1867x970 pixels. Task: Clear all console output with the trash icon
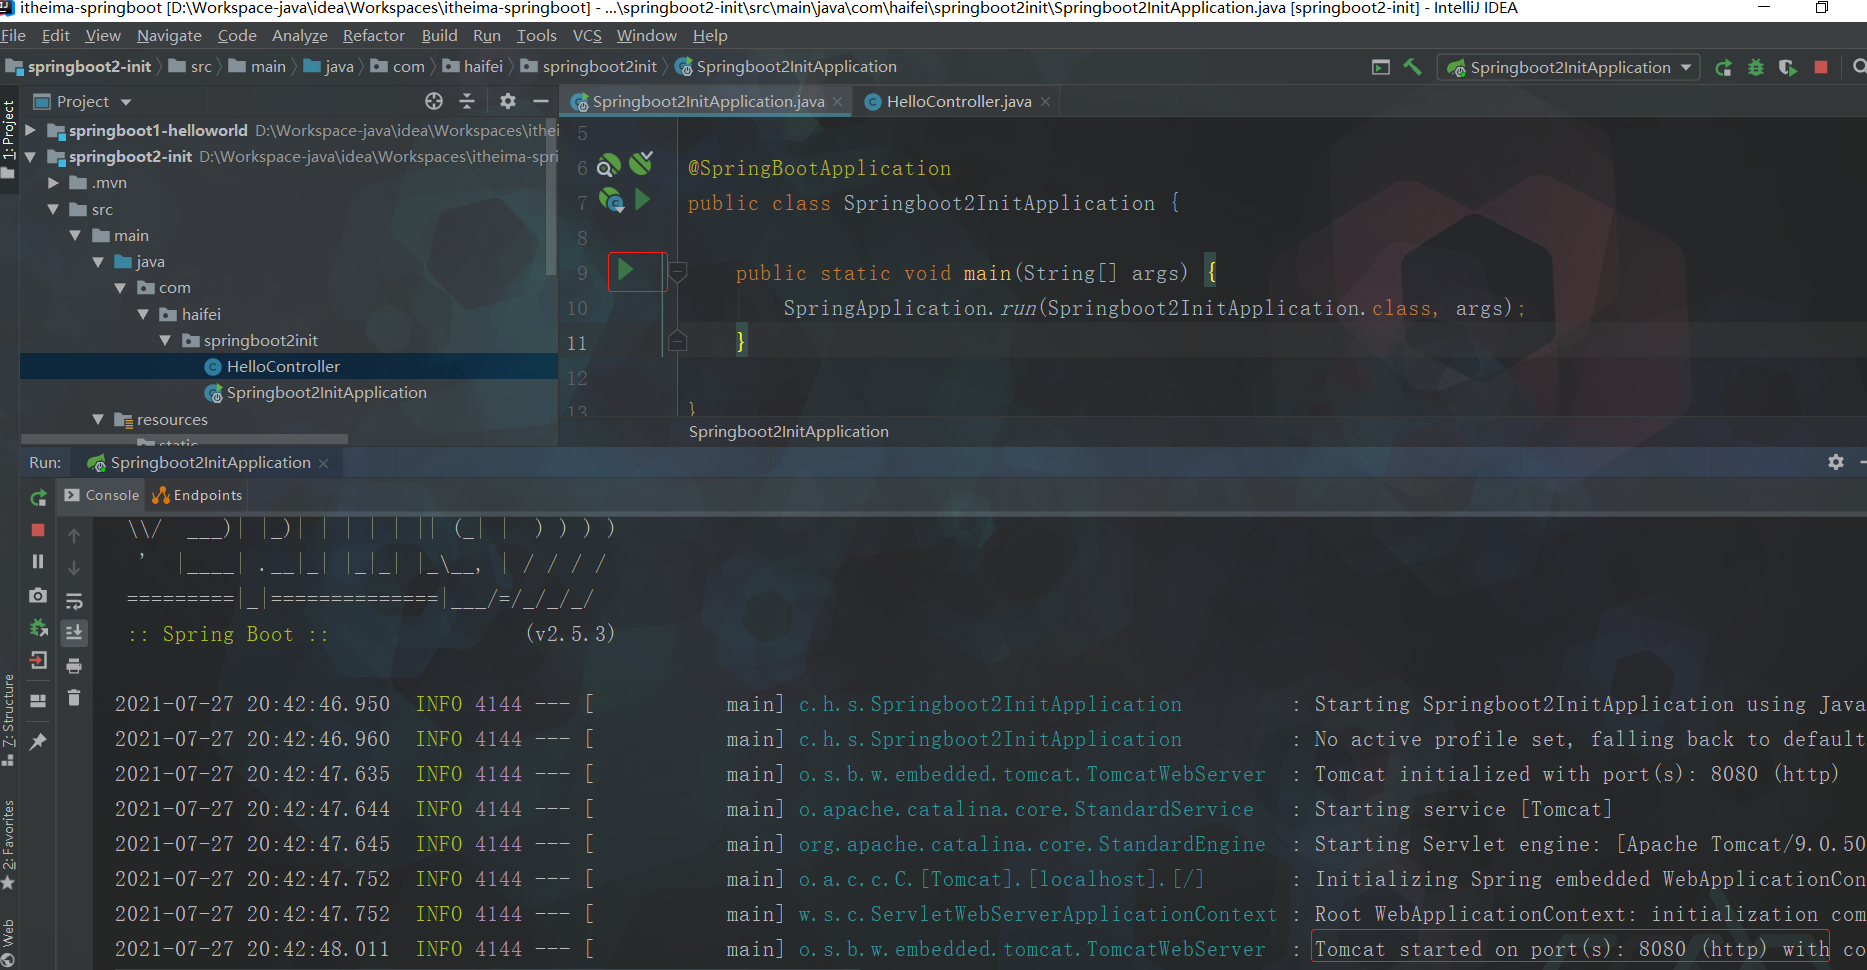(74, 697)
